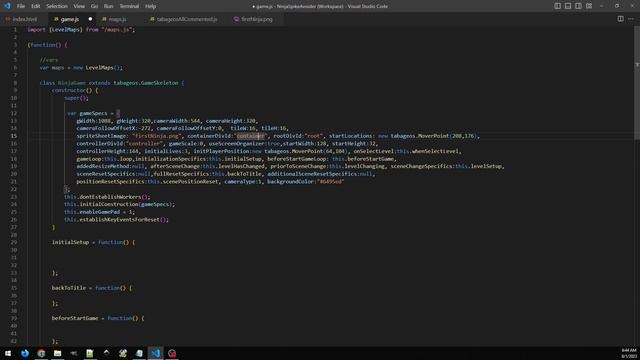Toggle the bottom panel layout icon
This screenshot has width=640, height=360.
tap(568, 6)
